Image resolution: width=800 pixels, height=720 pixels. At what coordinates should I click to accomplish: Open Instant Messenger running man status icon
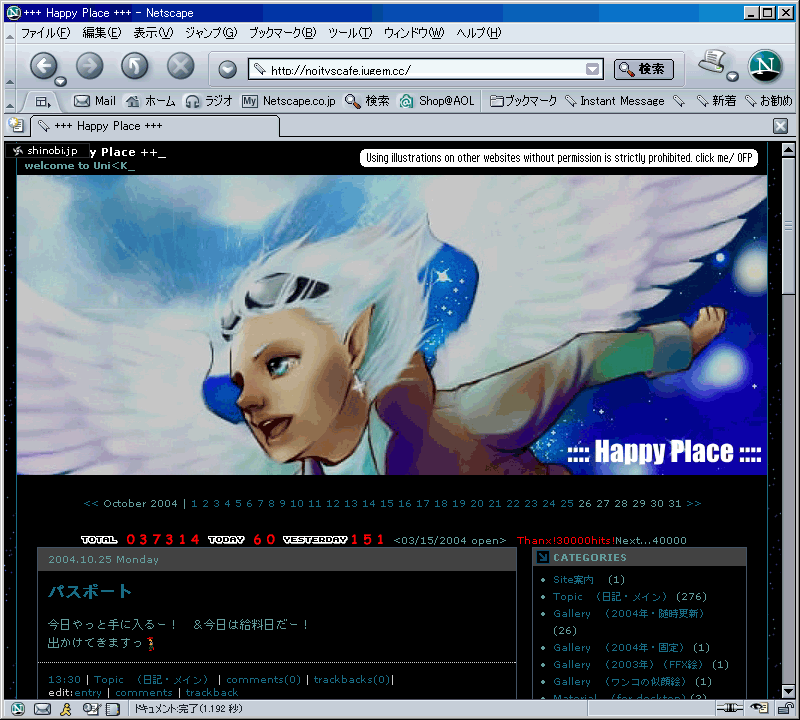[x=66, y=708]
